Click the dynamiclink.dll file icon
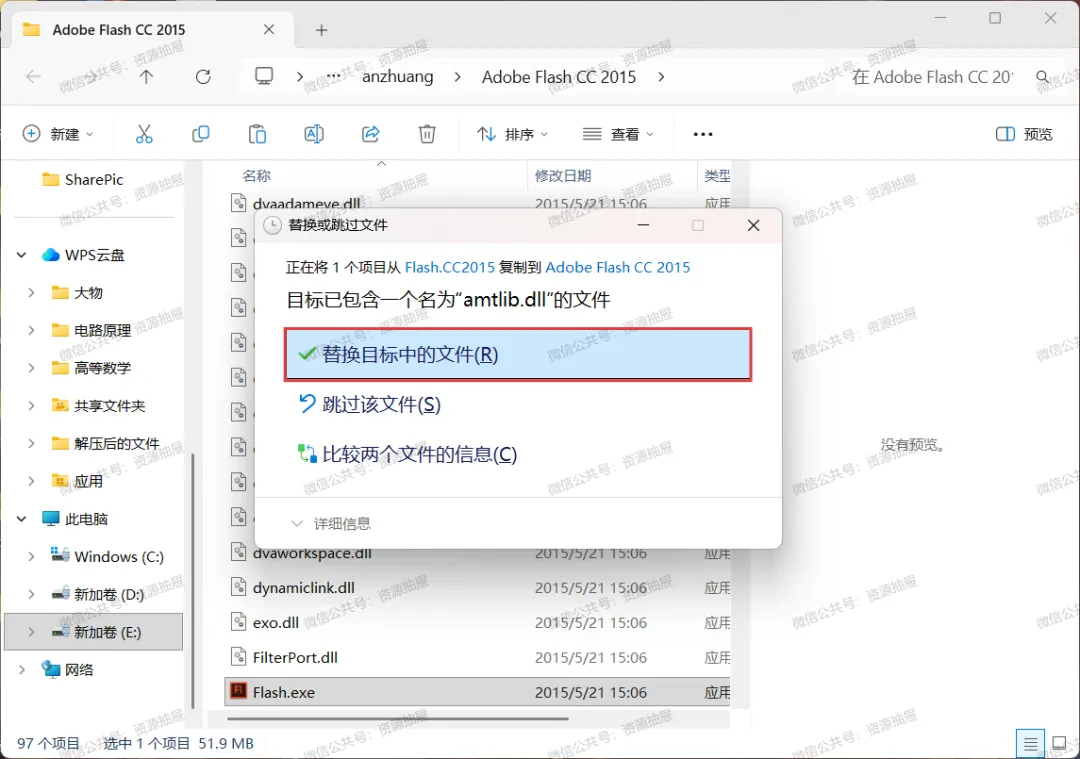Screen dimensions: 1080x759 238,588
